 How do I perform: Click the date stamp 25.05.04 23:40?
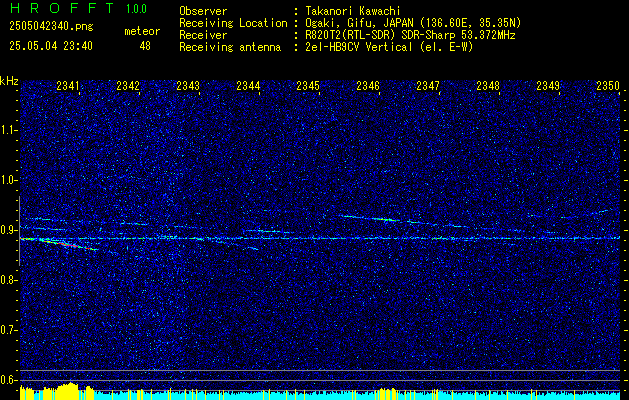(51, 46)
